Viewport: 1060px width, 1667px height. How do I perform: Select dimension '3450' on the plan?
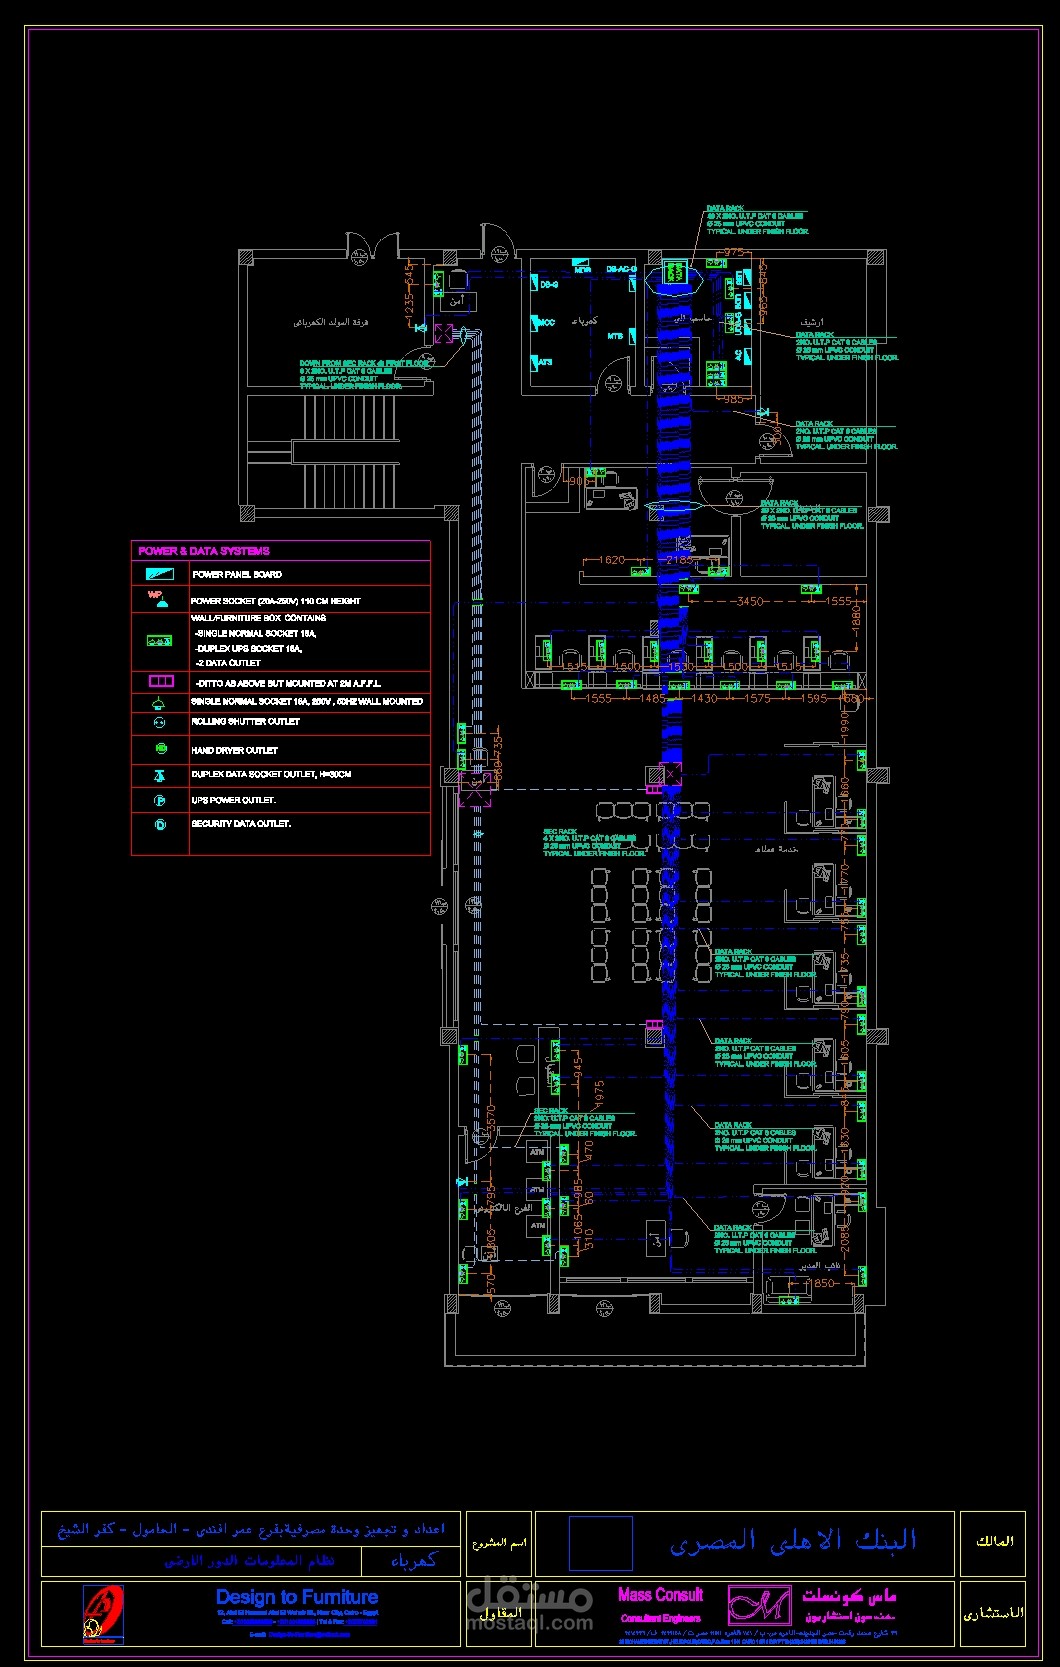[x=750, y=602]
